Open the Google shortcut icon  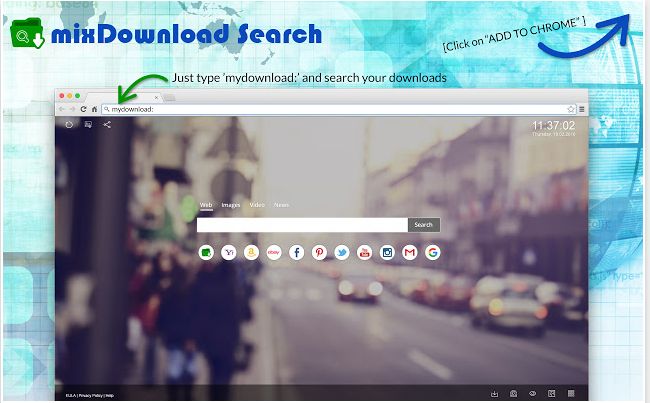(432, 252)
